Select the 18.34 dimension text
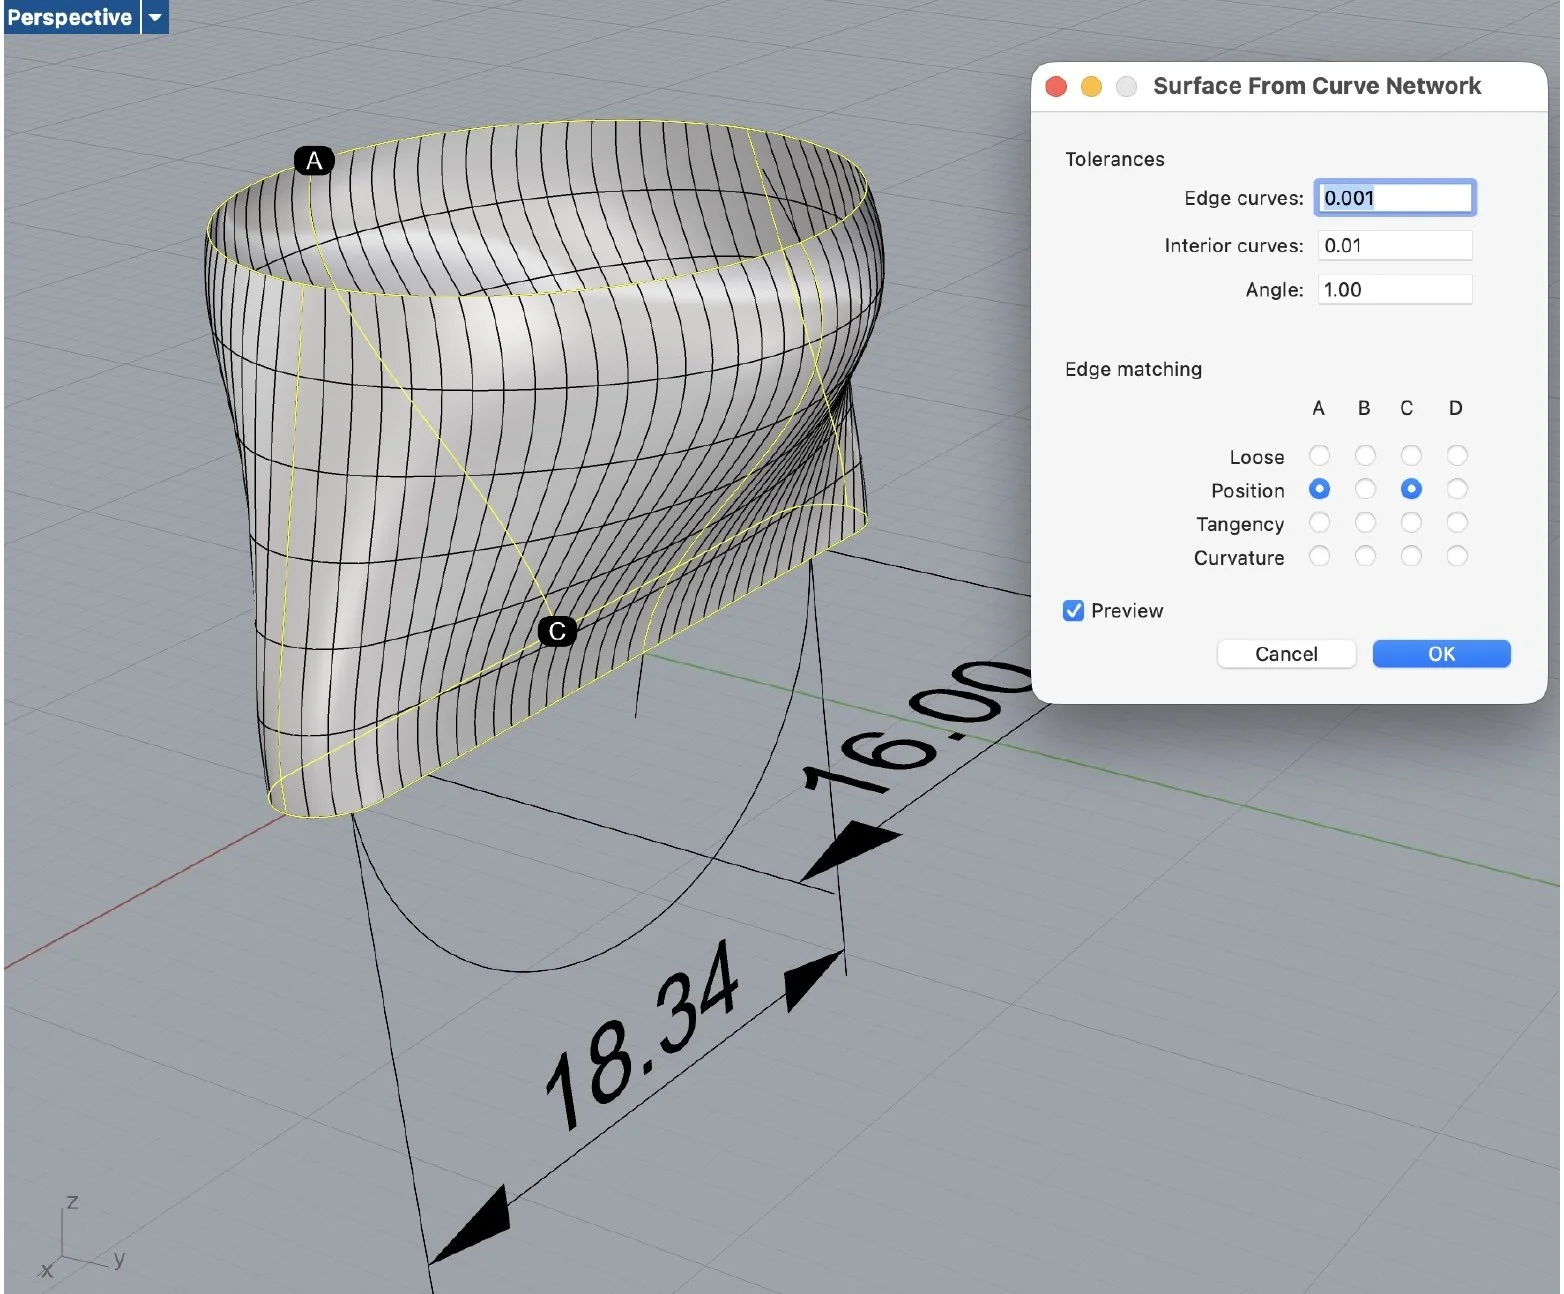 coord(643,1036)
